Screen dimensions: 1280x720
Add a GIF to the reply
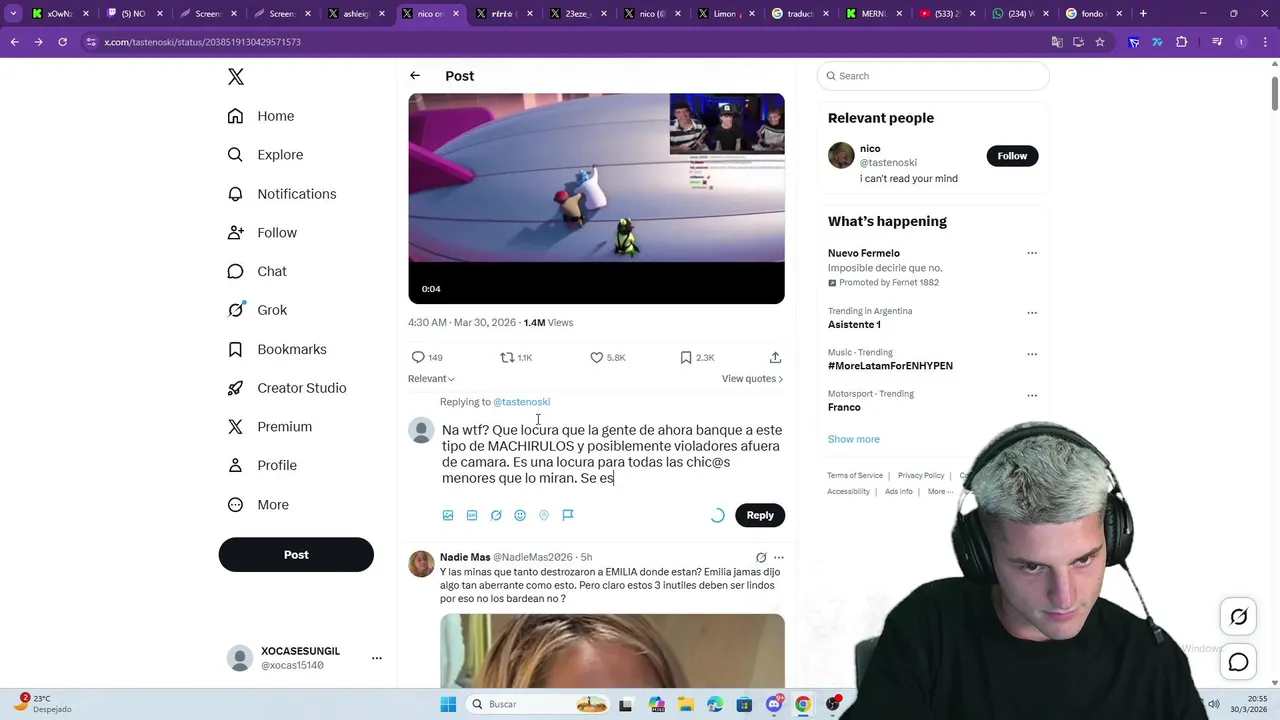coord(472,515)
